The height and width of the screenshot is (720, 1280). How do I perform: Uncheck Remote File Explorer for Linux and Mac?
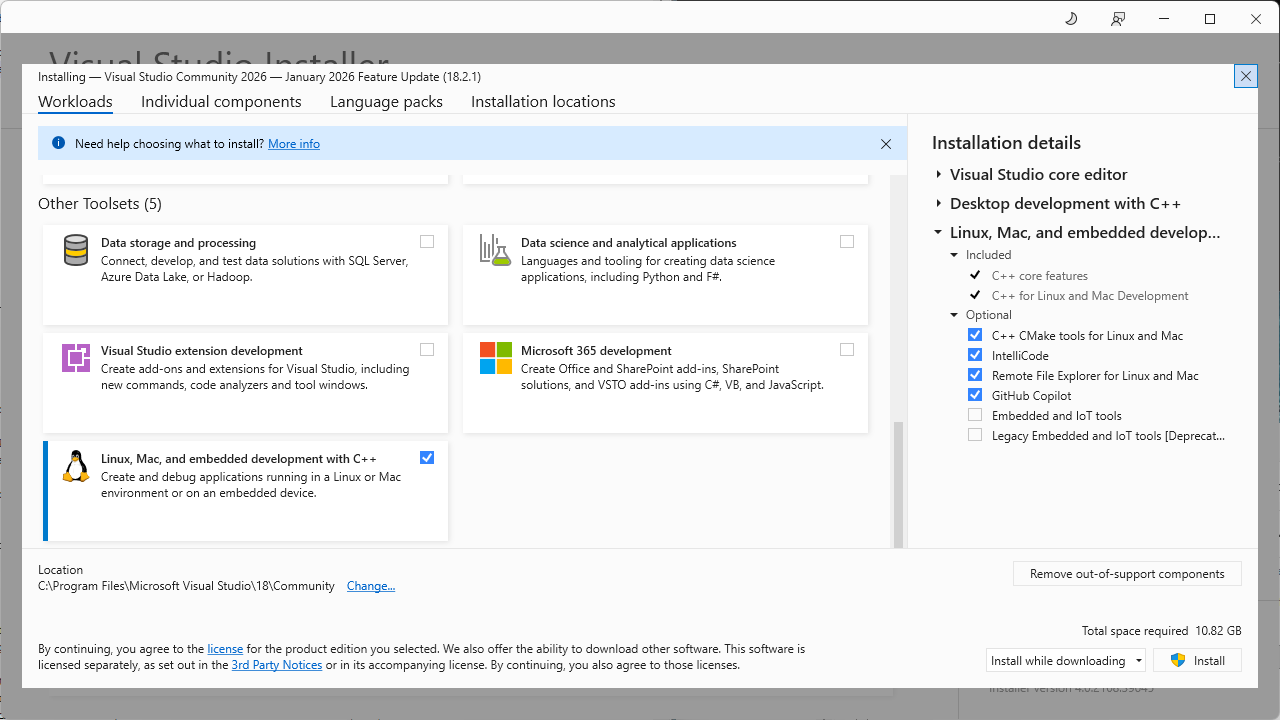coord(975,375)
